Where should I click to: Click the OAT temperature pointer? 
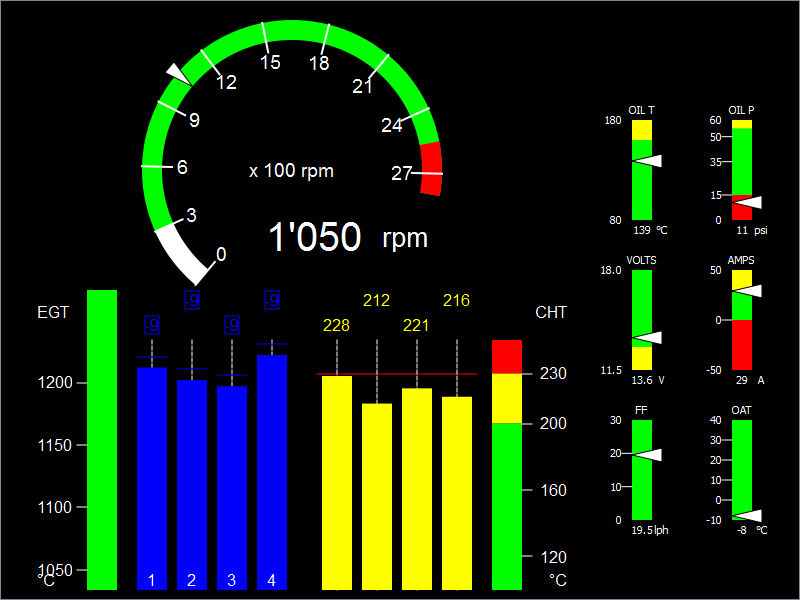point(747,515)
